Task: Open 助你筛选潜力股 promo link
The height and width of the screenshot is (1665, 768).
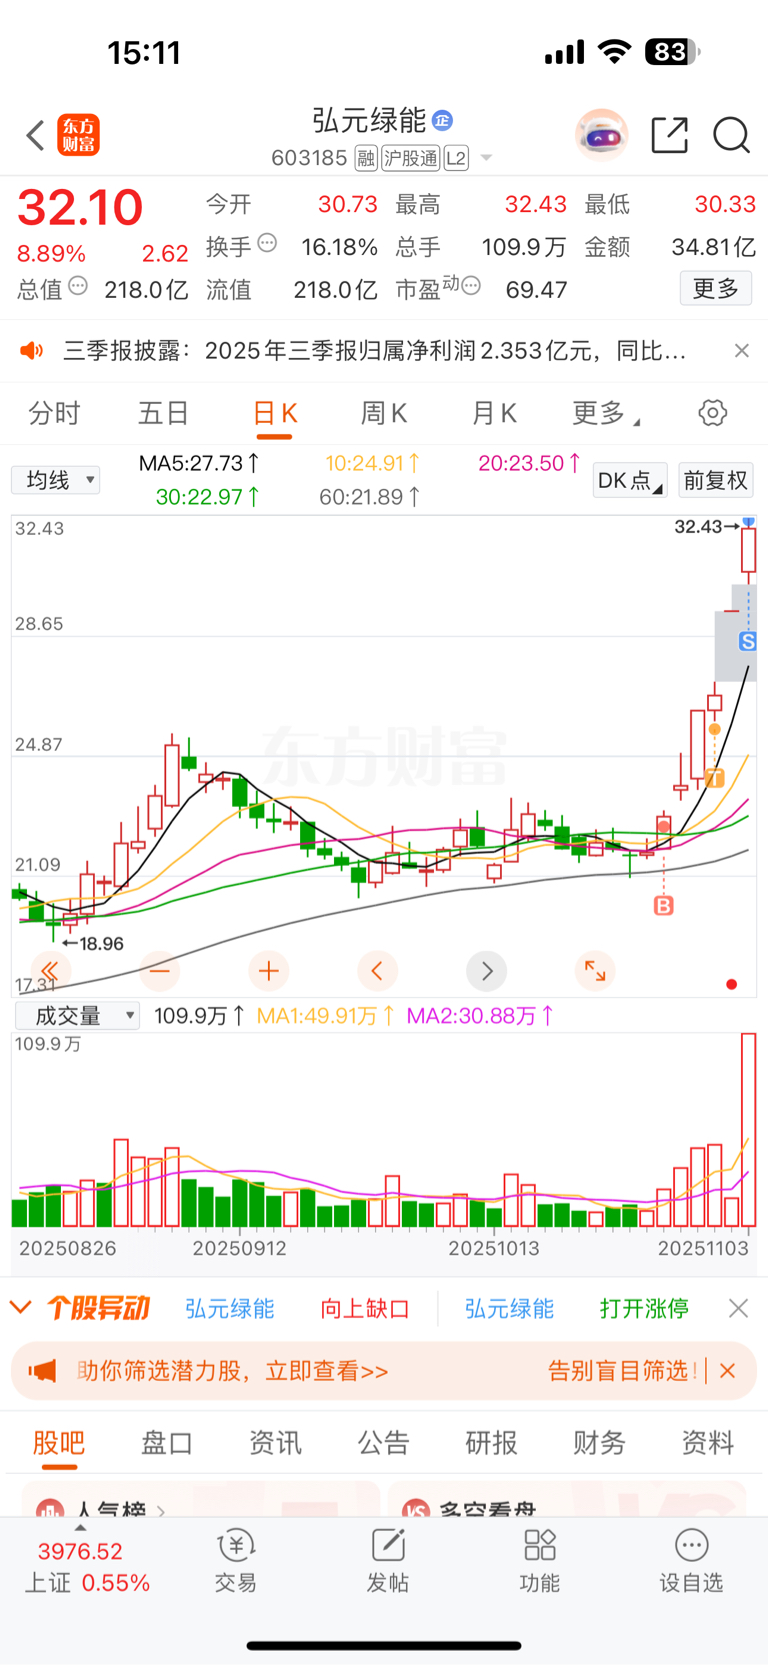Action: (232, 1371)
